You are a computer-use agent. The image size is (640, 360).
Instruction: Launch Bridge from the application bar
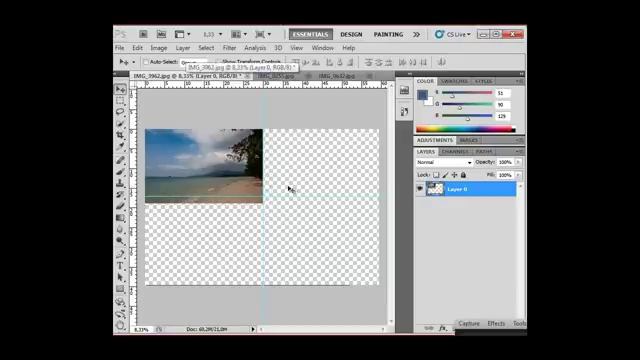143,34
